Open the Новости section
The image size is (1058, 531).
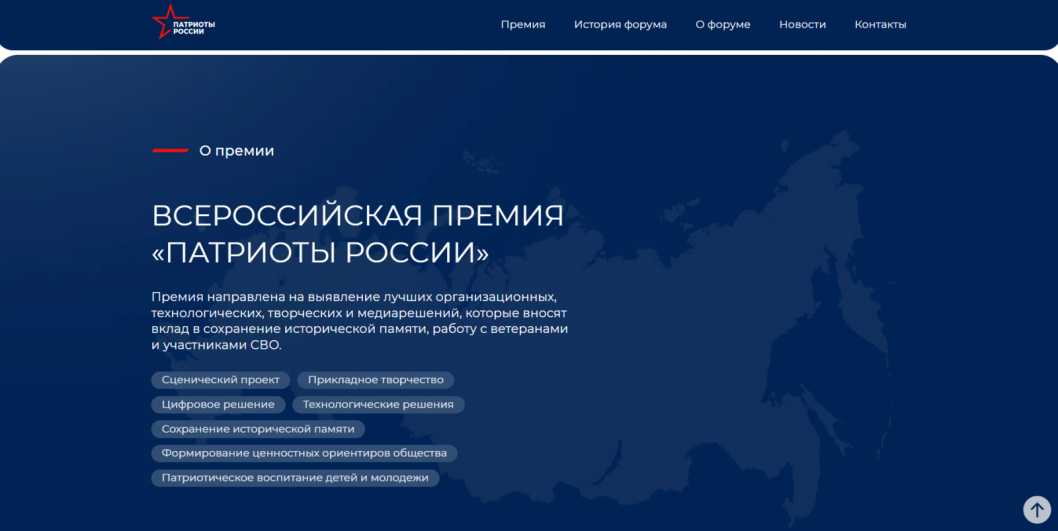click(802, 24)
